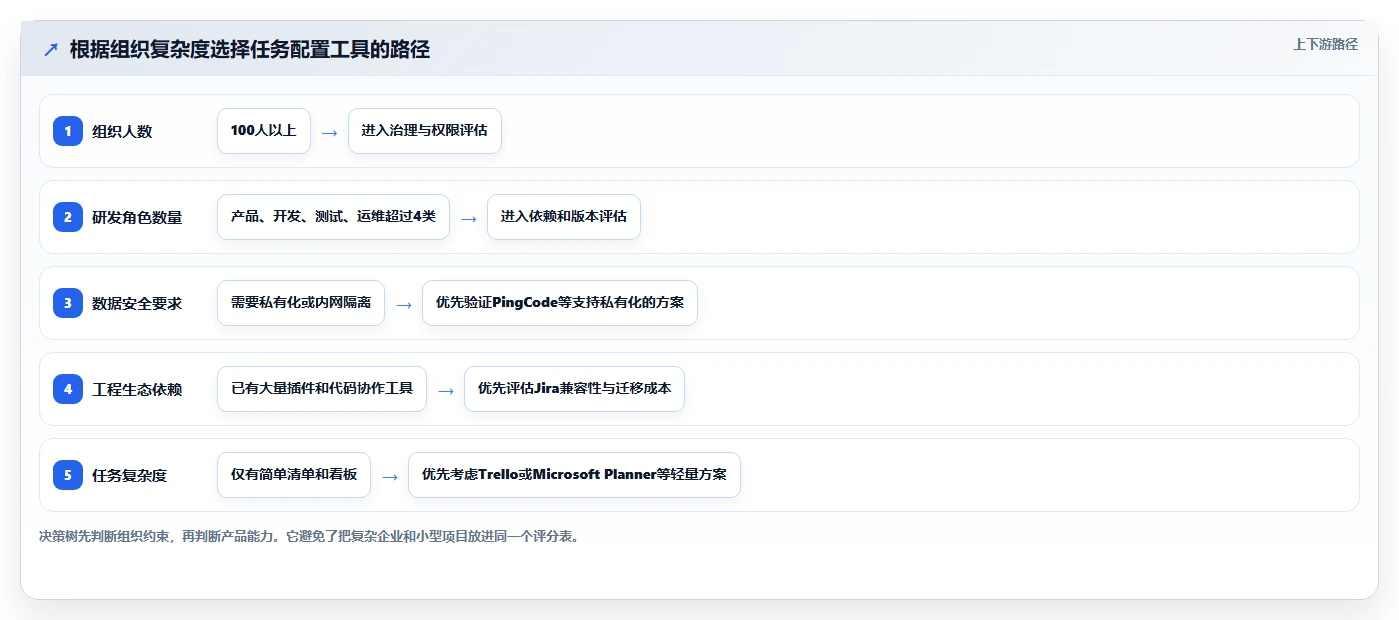Click the 产品、开发、测试、运维超过4类 chip
Screen dimensions: 1399x620
coord(333,217)
